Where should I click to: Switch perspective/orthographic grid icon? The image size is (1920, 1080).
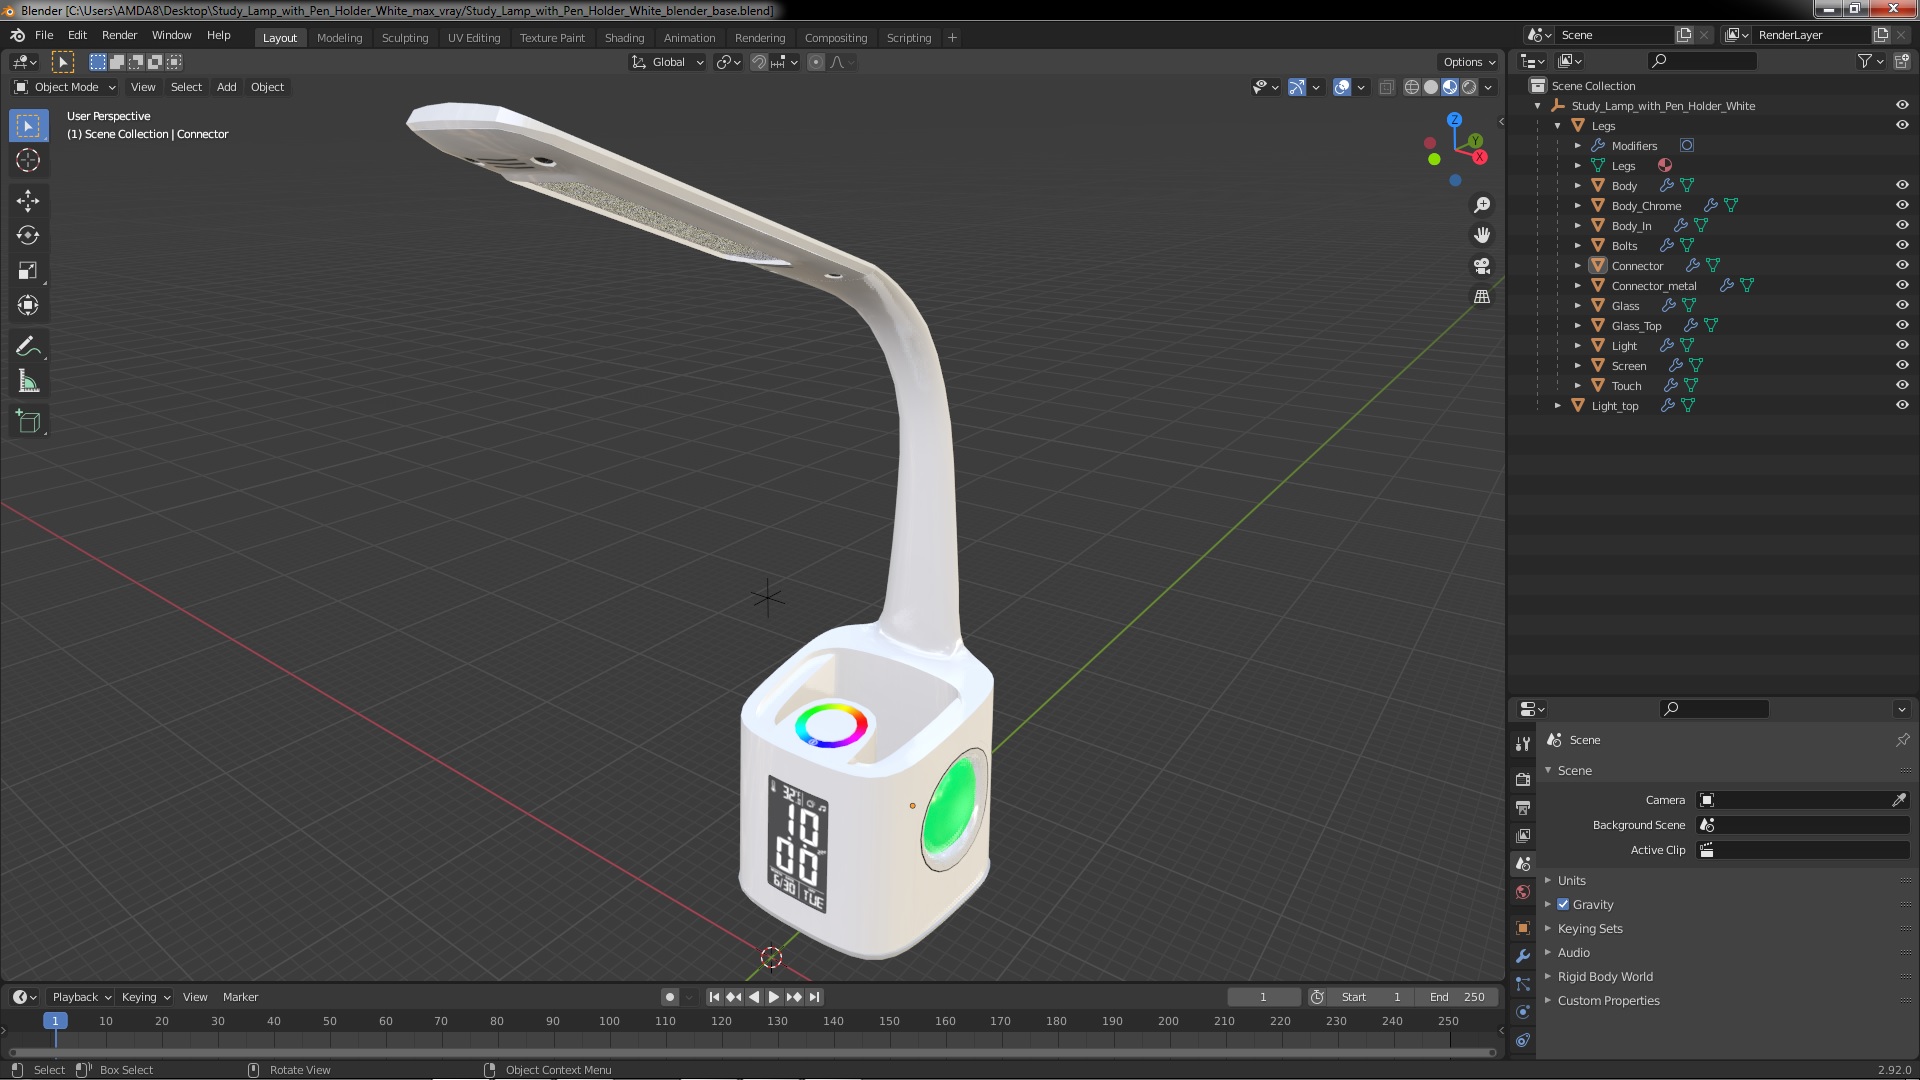tap(1482, 297)
